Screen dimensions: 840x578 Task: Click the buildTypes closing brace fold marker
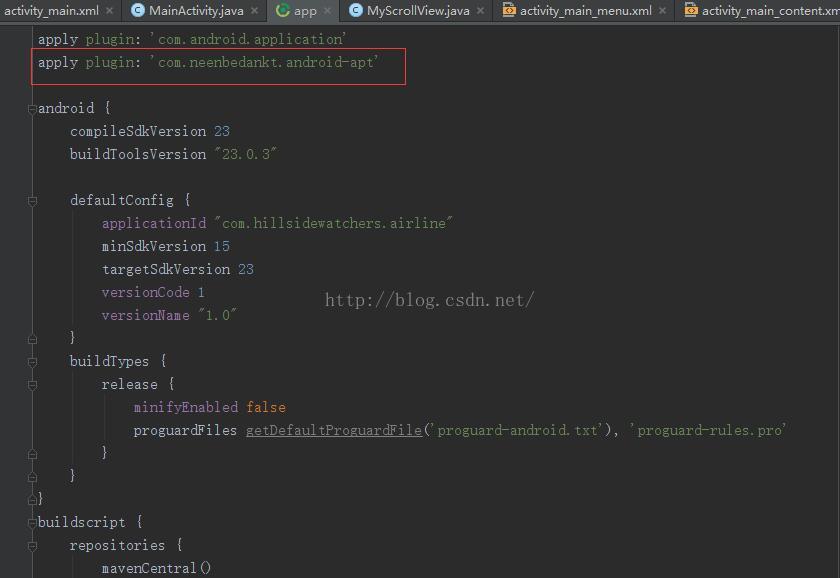point(32,477)
